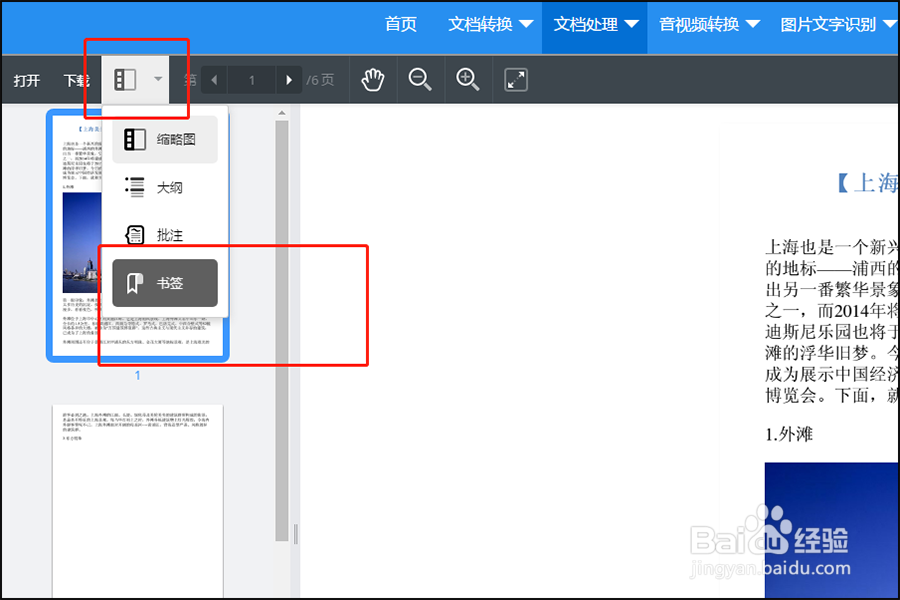The image size is (900, 600).
Task: Go to next page arrow
Action: (x=289, y=80)
